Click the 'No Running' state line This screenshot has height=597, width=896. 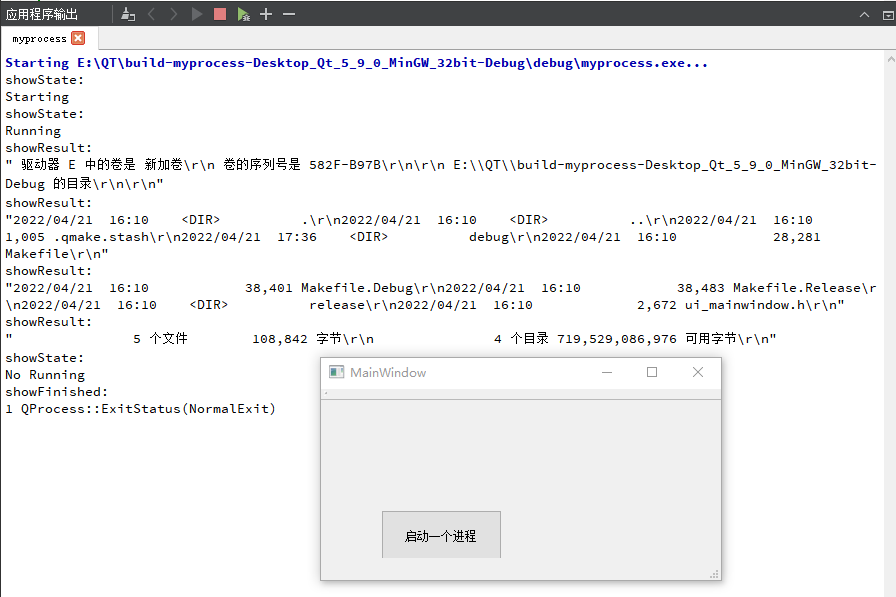coord(45,375)
